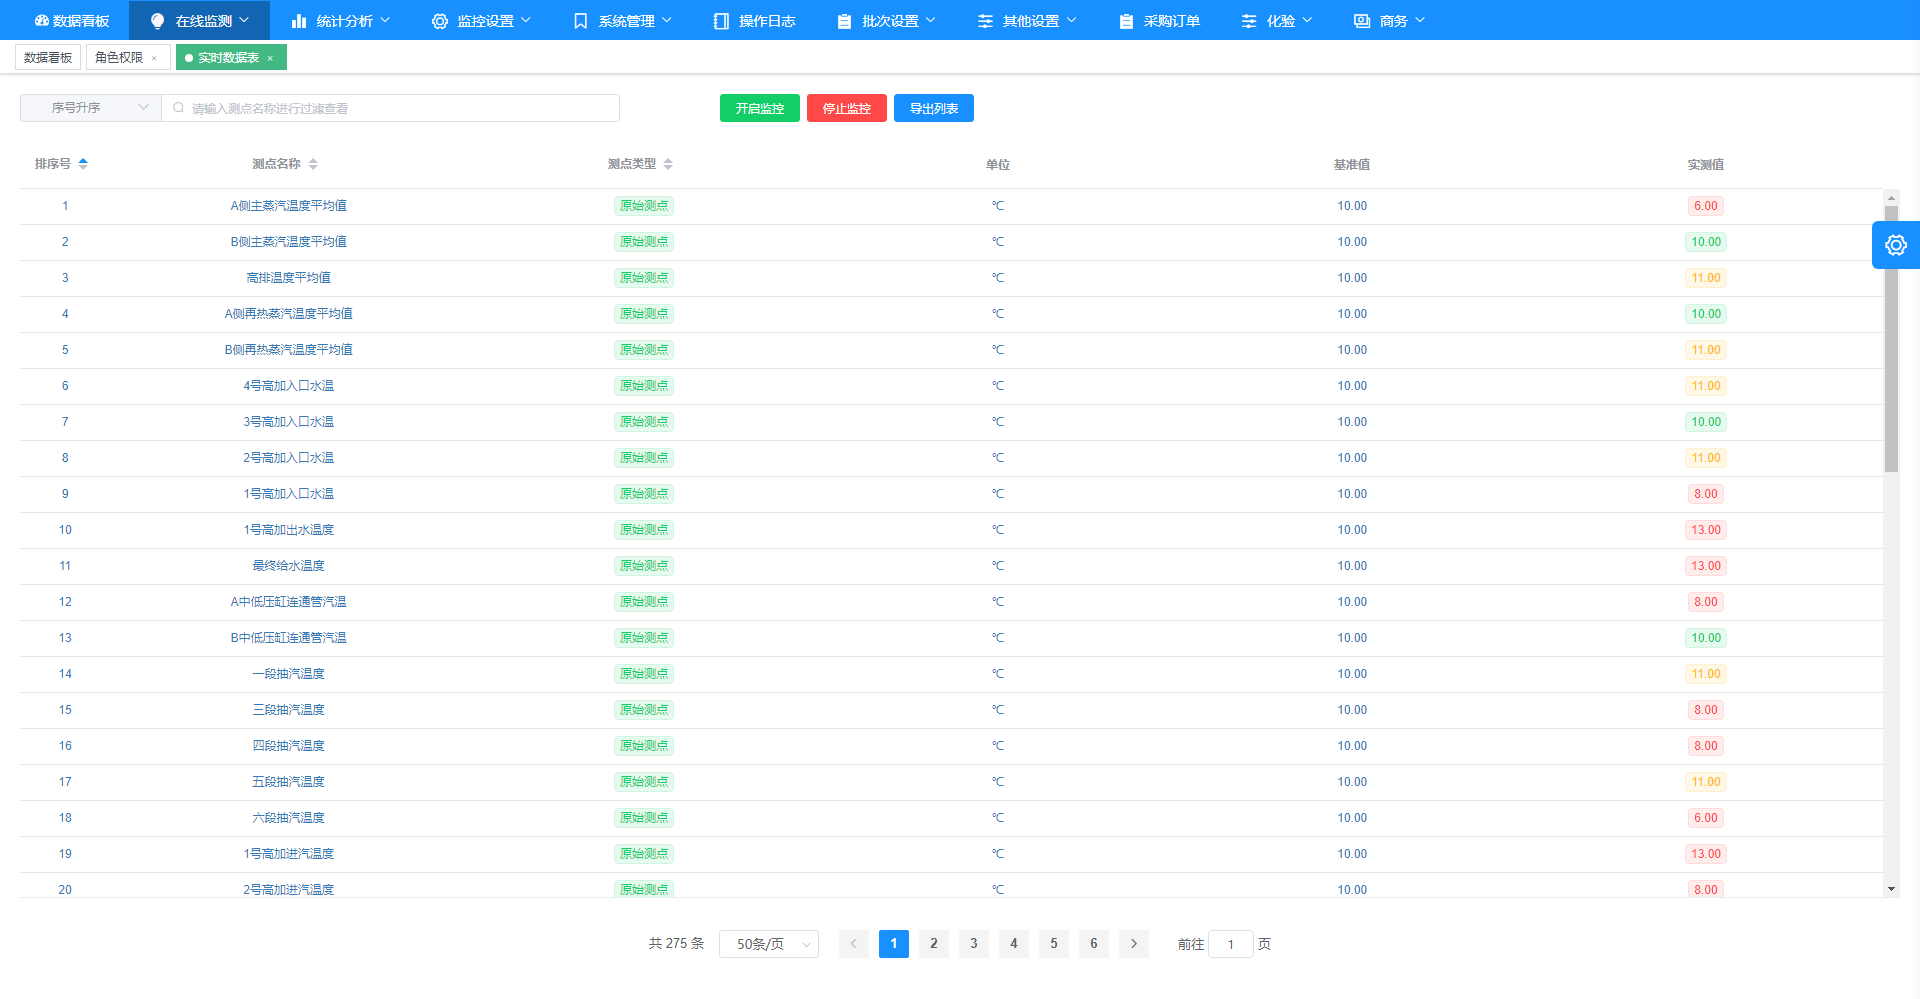The height and width of the screenshot is (999, 1920).
Task: Click the search magnifier in filter box
Action: [x=178, y=107]
